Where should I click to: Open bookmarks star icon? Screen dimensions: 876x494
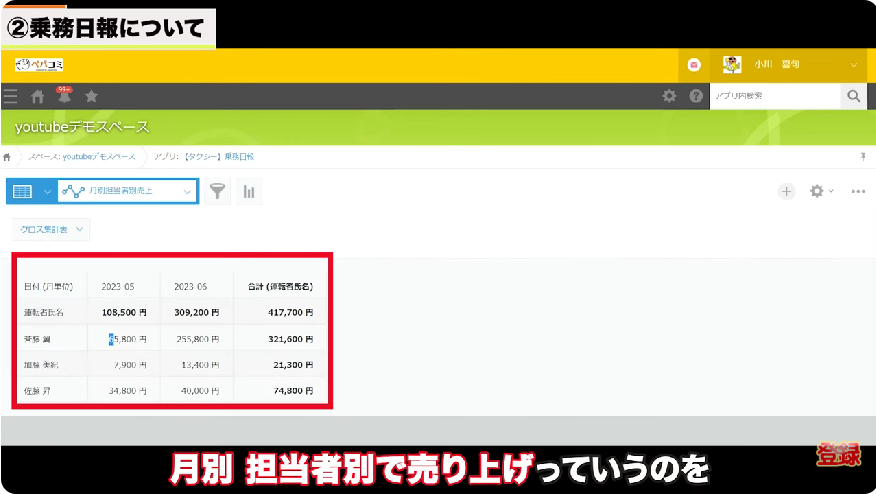click(x=91, y=96)
